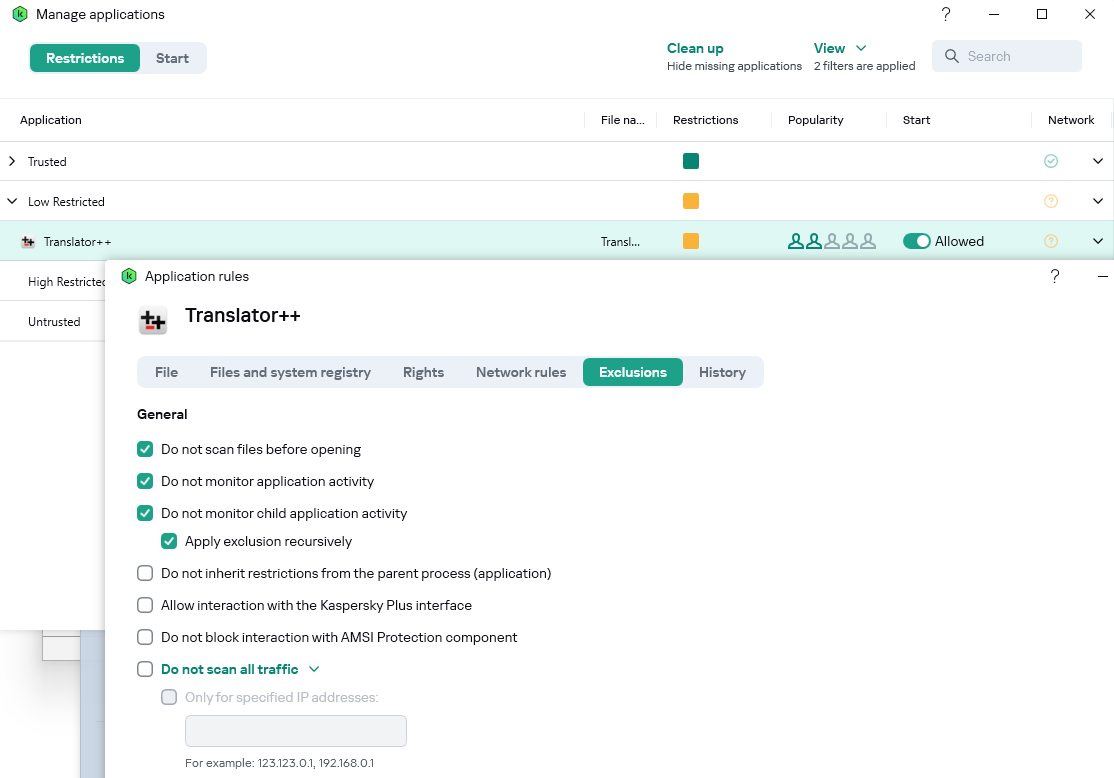Open the History tab
The image size is (1114, 778).
(722, 372)
